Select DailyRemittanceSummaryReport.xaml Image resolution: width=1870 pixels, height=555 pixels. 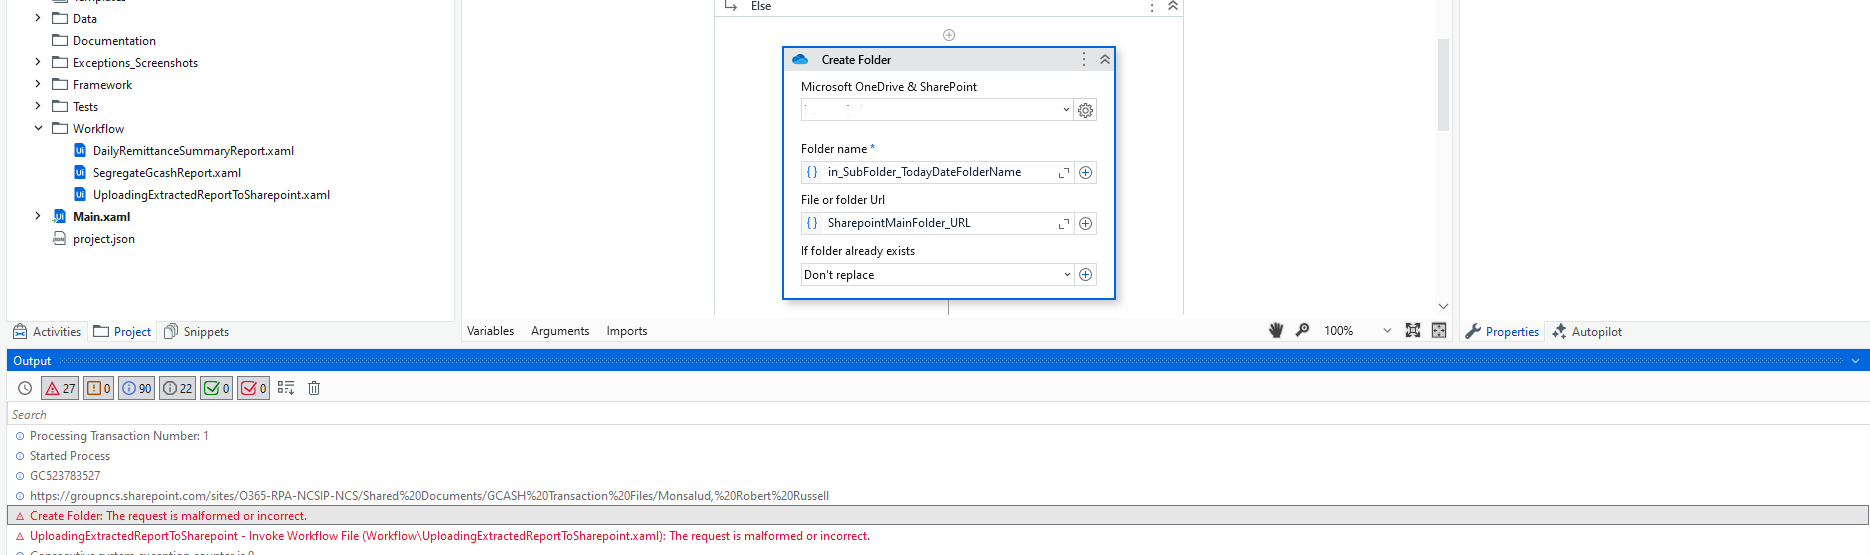[x=193, y=151]
